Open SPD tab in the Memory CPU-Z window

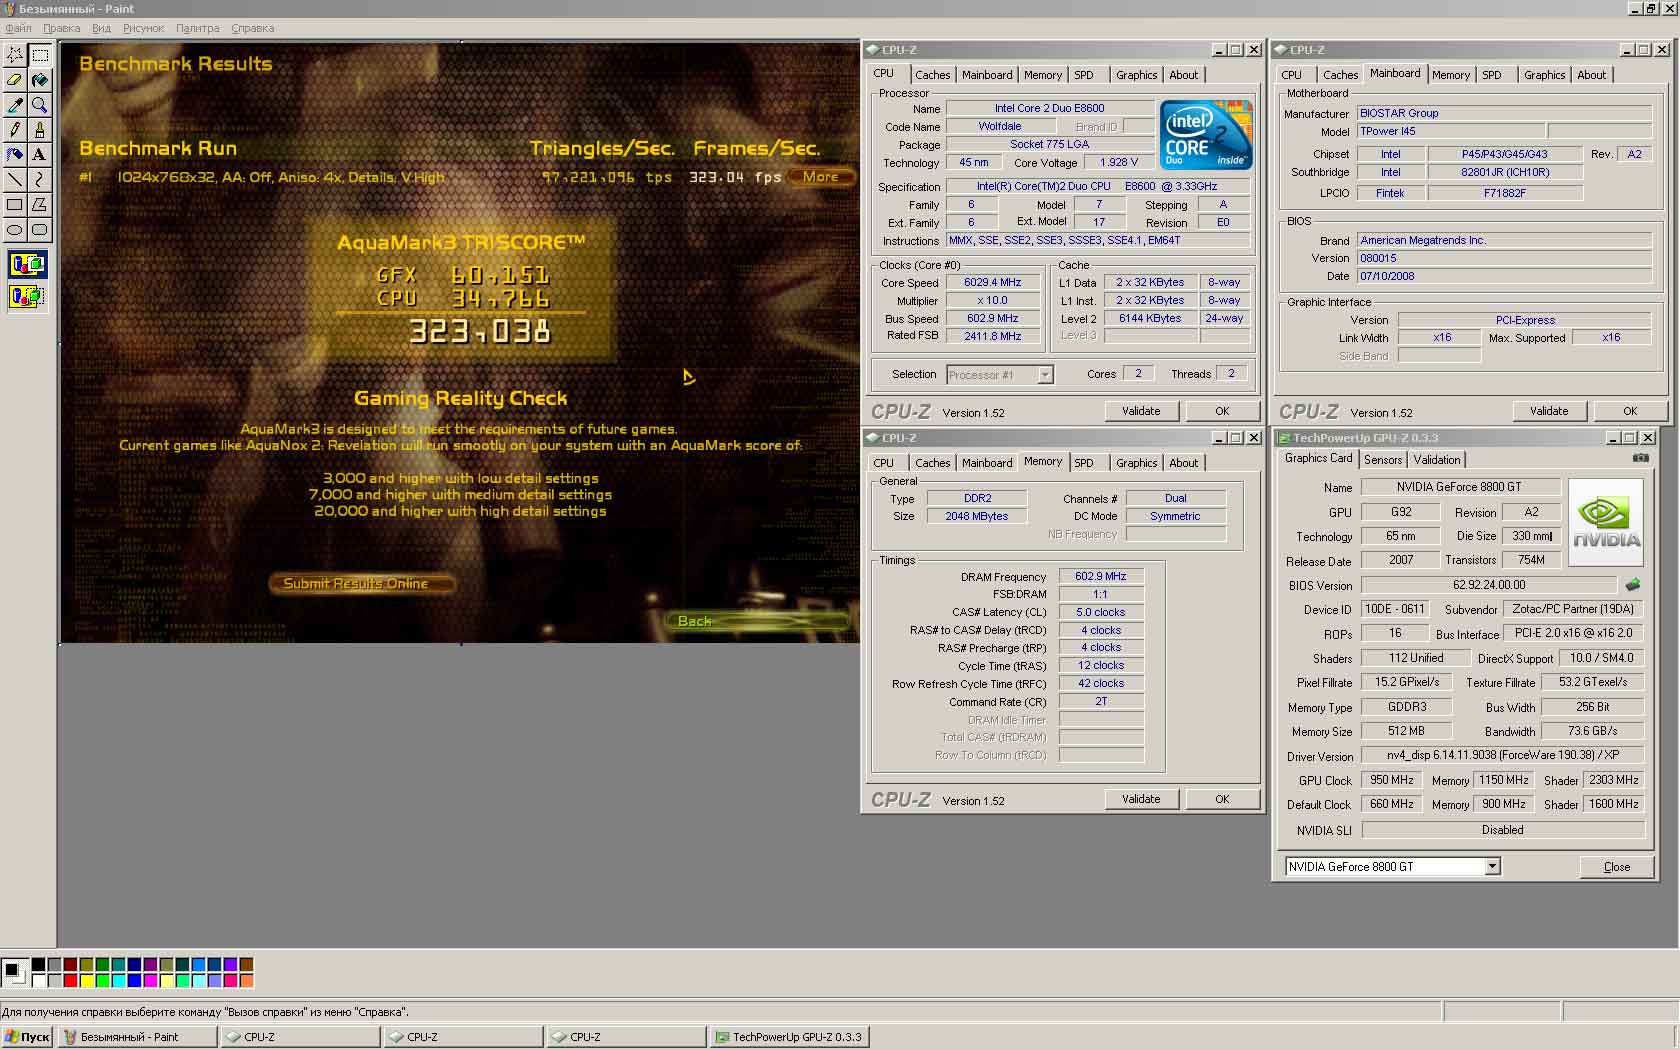(x=1084, y=463)
